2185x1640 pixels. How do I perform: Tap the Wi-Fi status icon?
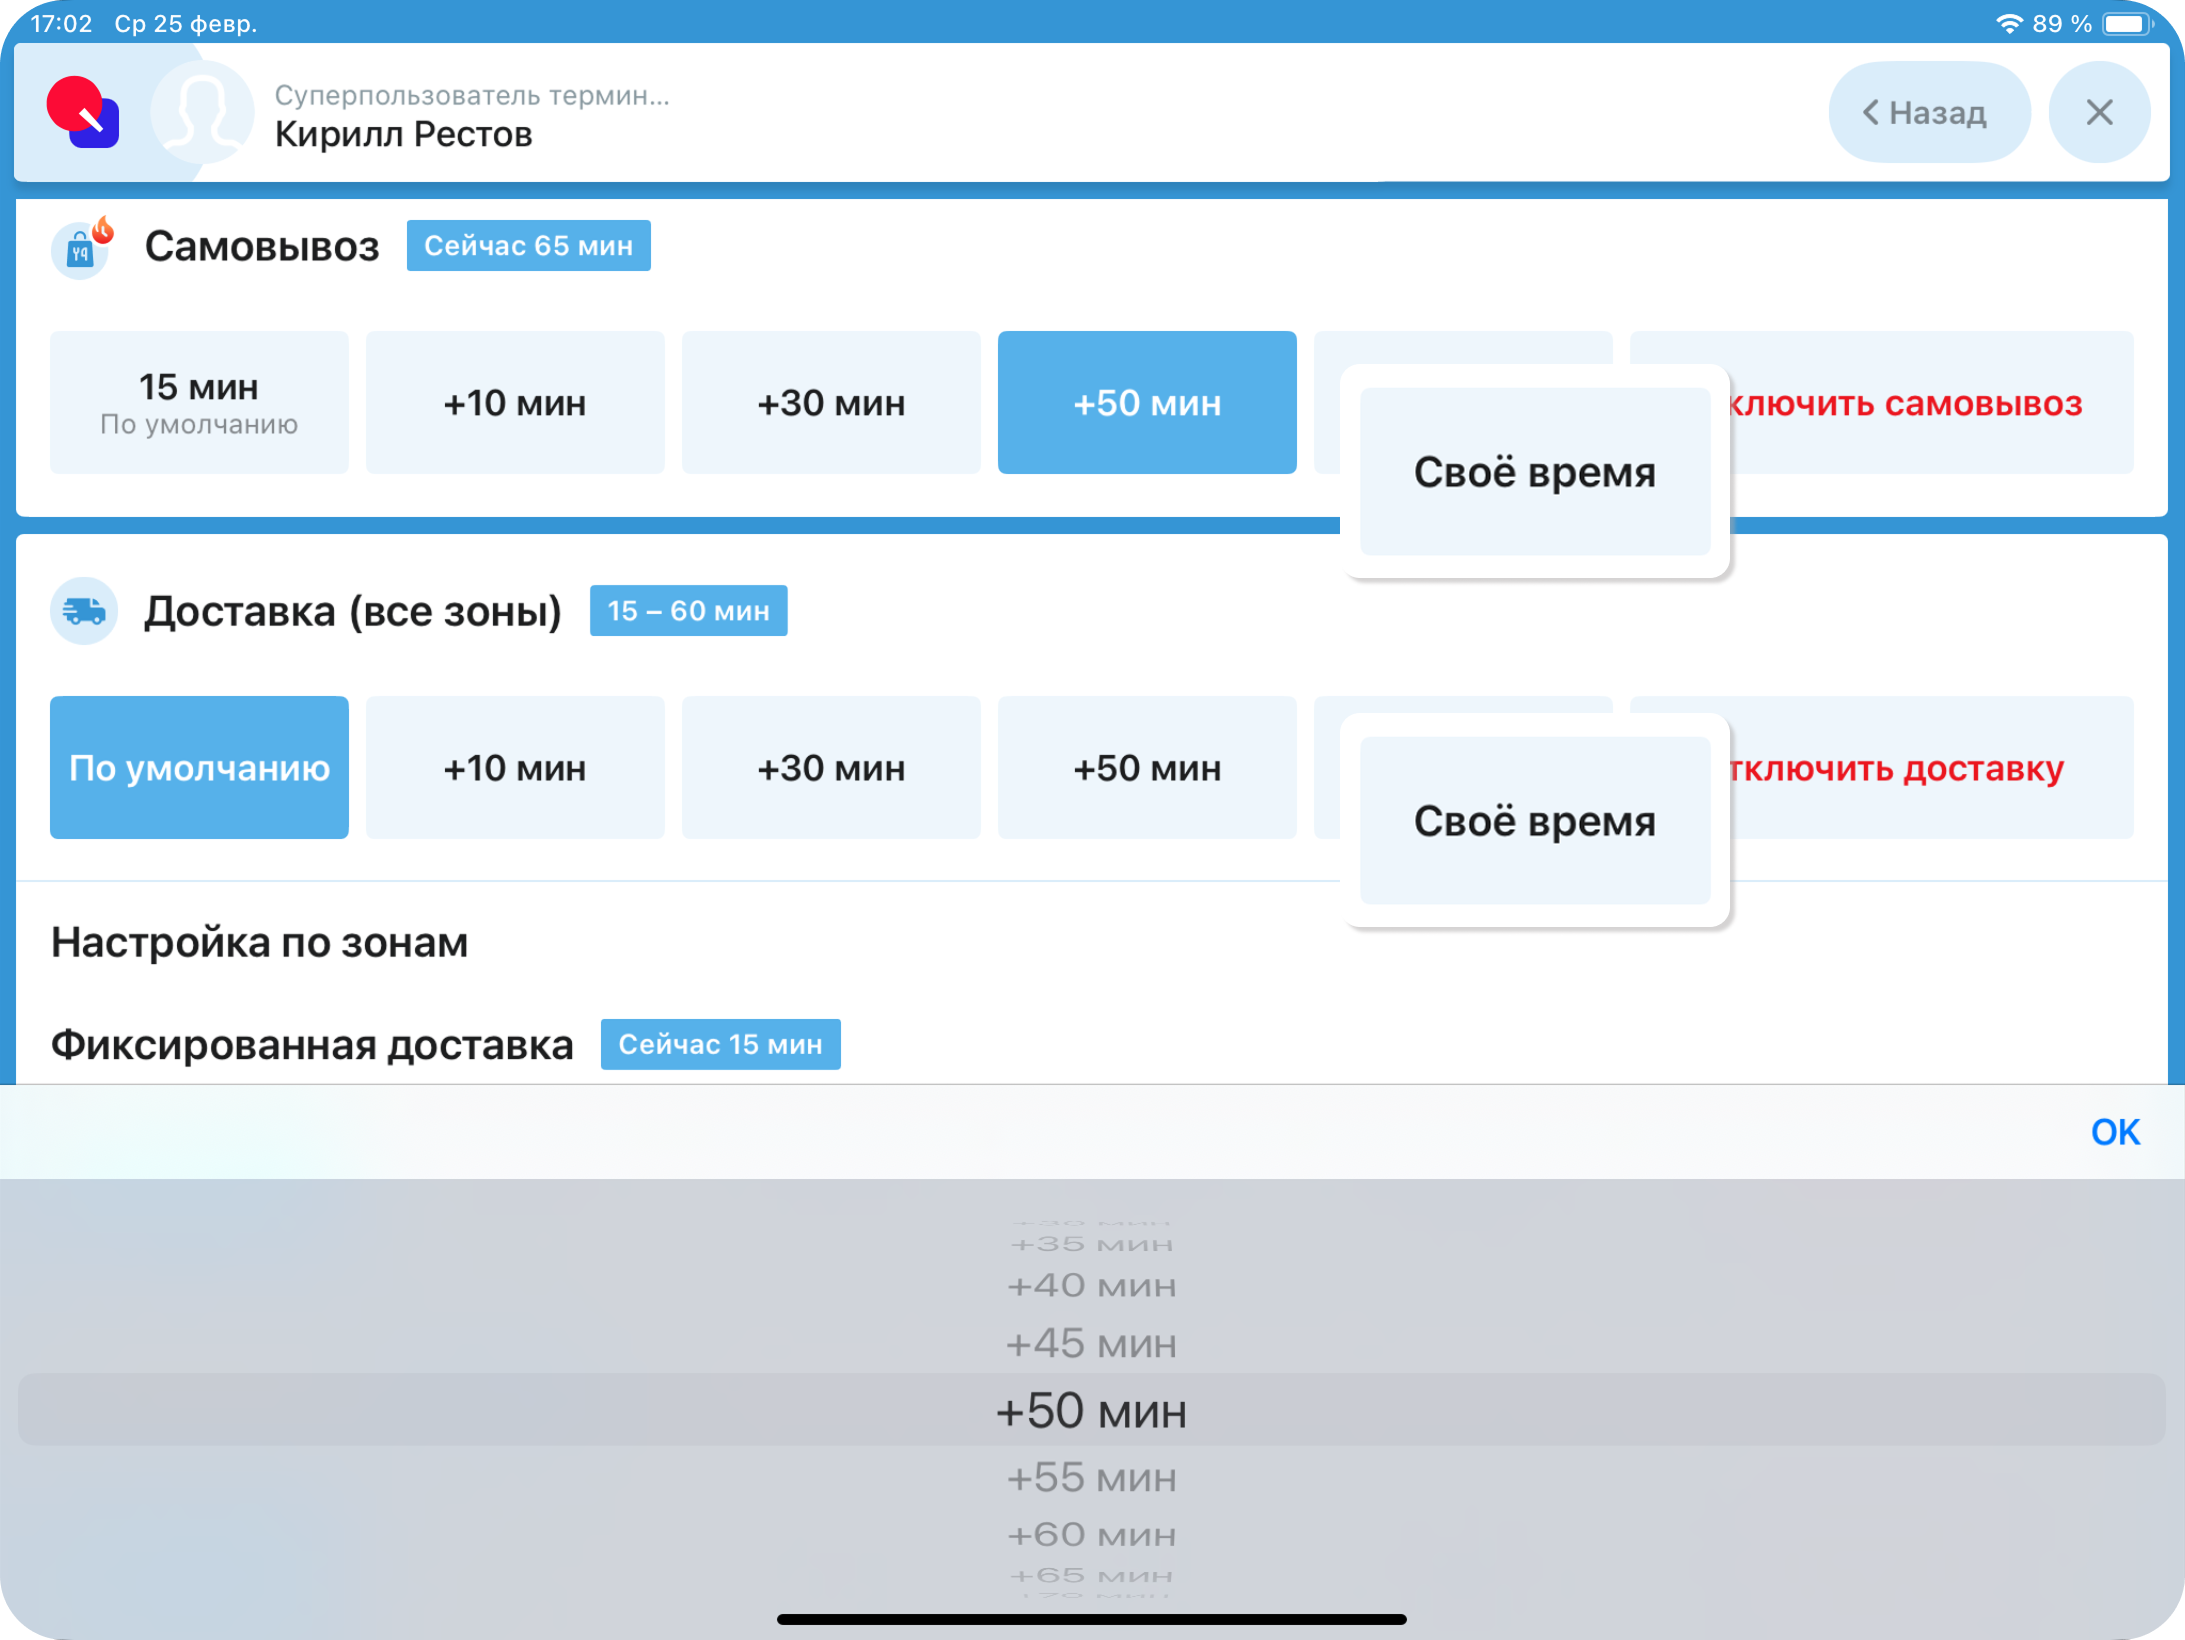tap(2008, 23)
